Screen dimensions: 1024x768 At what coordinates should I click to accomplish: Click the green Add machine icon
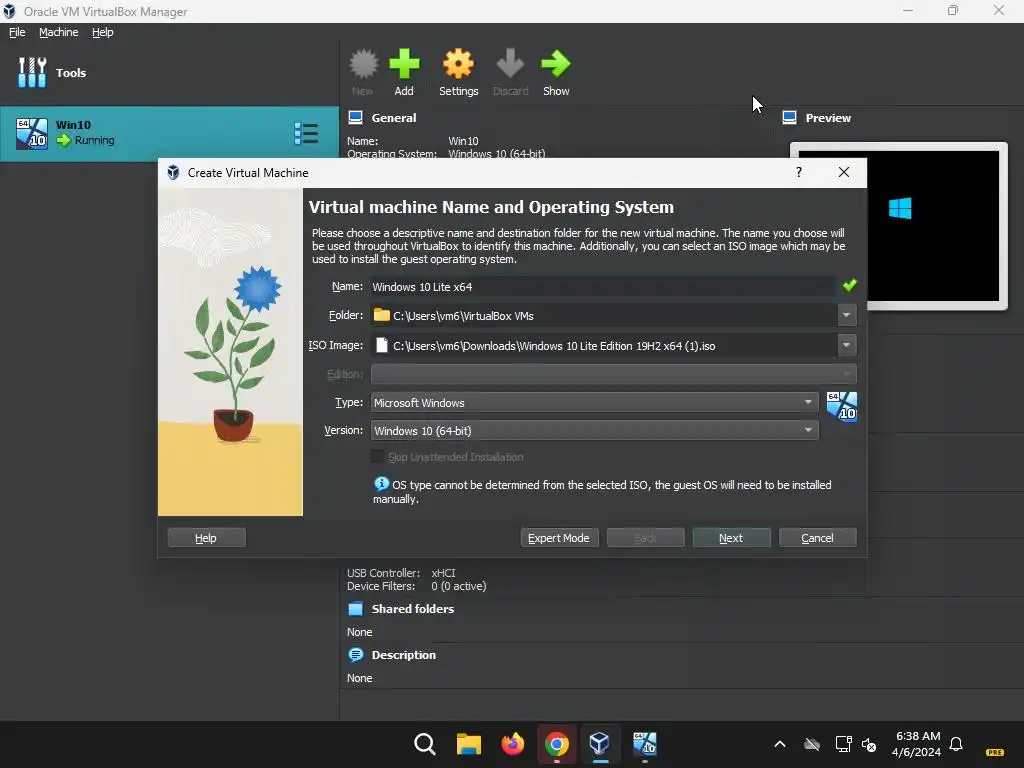(x=404, y=64)
